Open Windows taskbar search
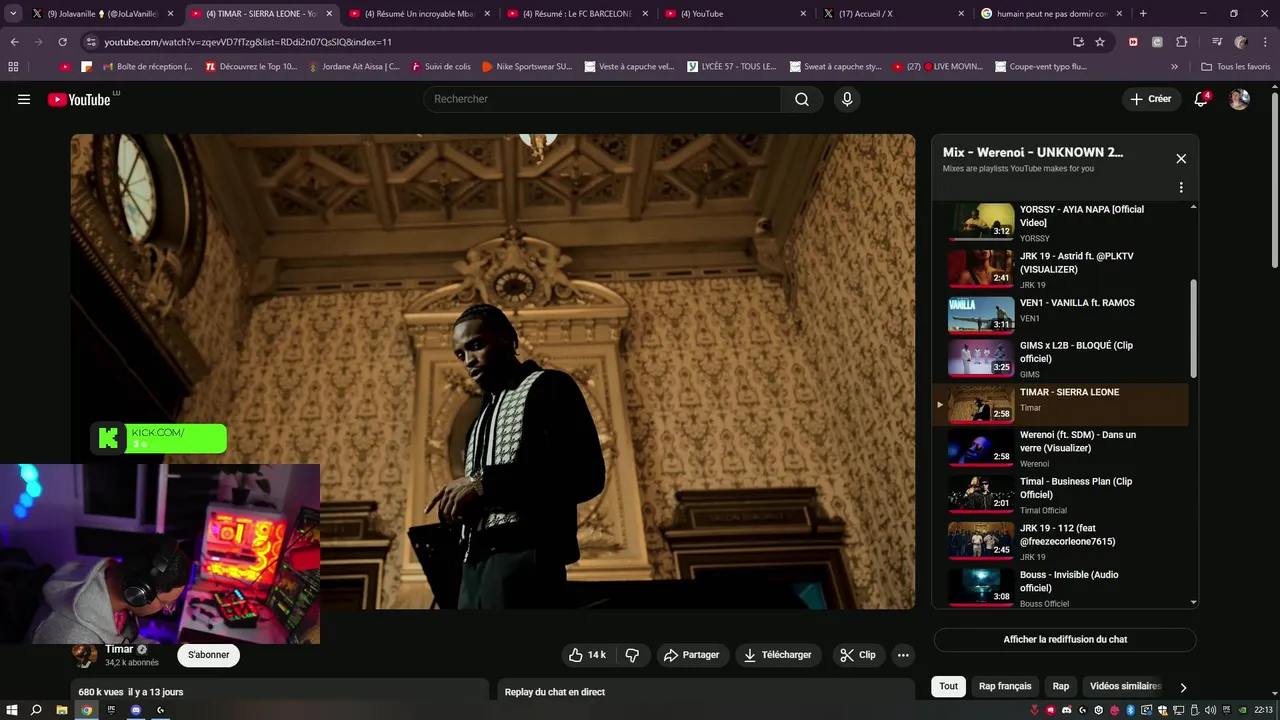 coord(36,710)
